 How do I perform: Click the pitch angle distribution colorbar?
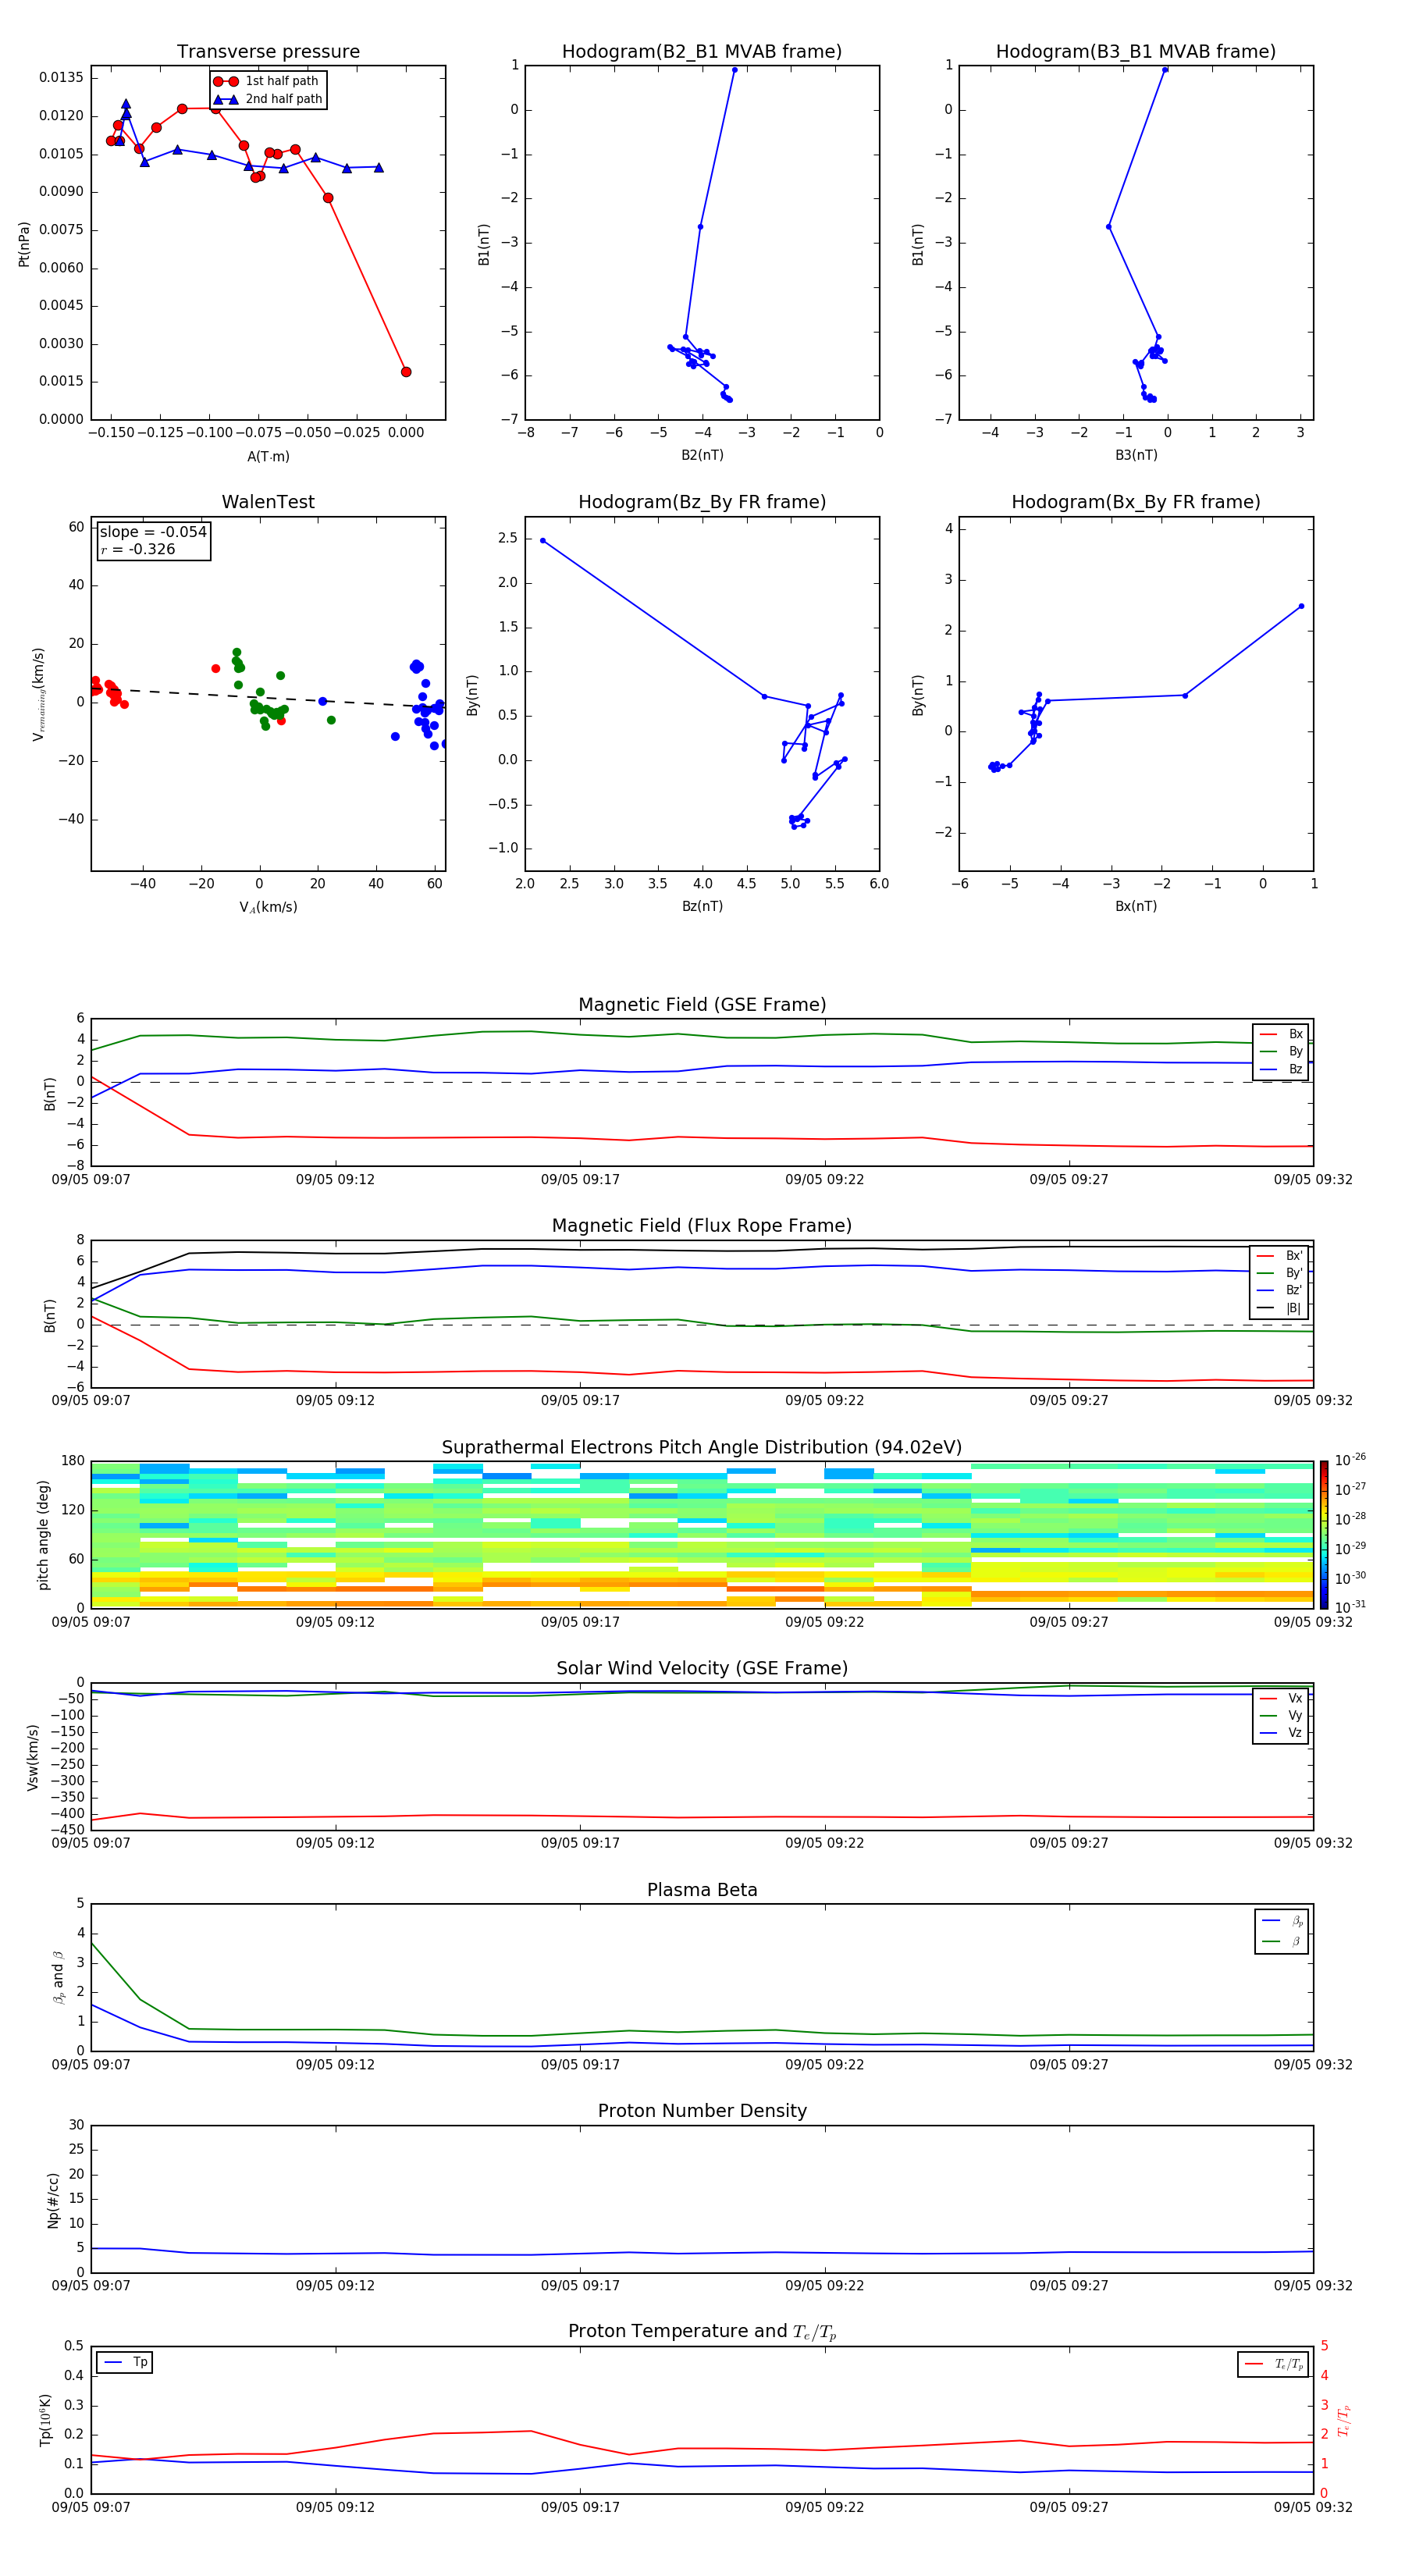coord(1323,1534)
